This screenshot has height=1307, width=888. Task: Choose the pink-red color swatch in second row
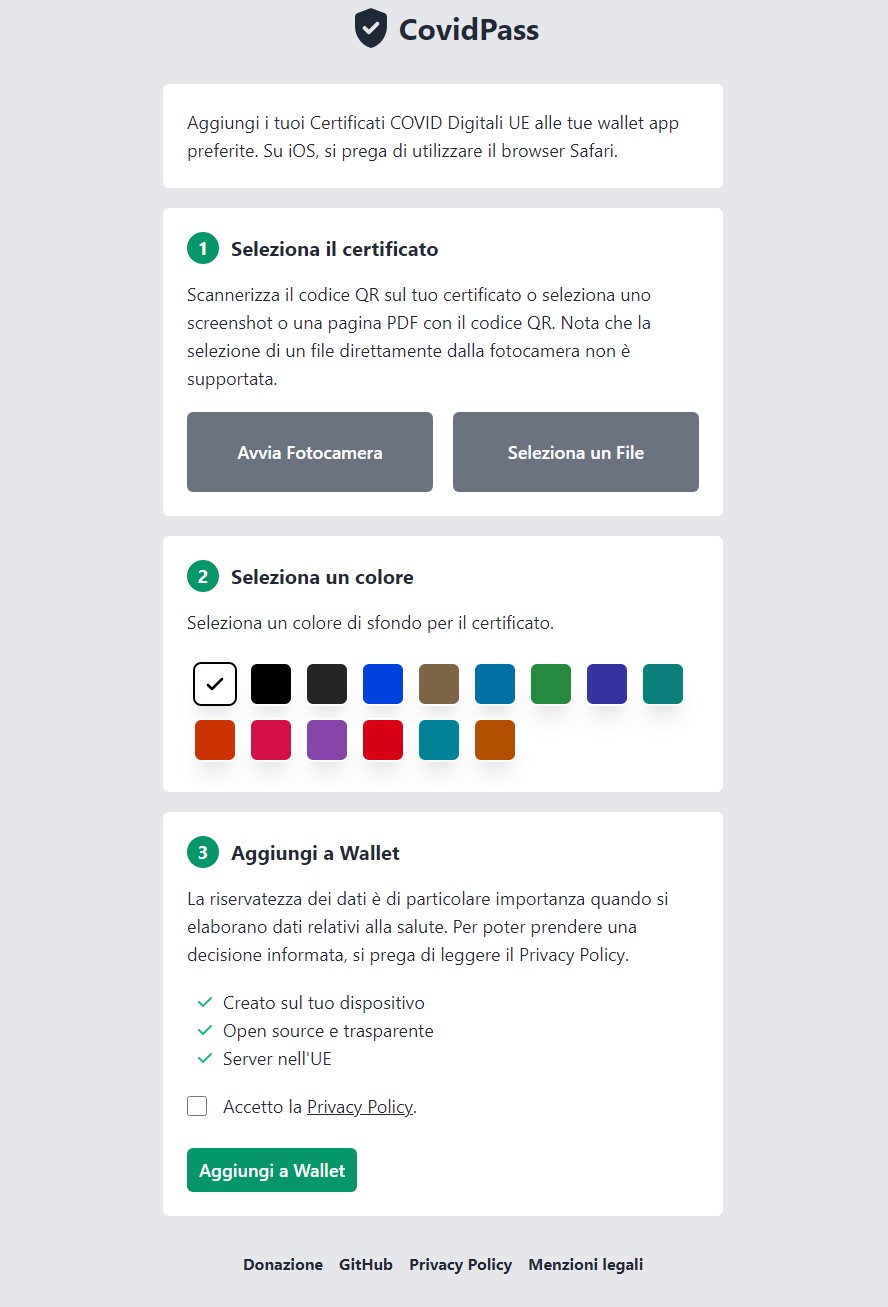(271, 740)
